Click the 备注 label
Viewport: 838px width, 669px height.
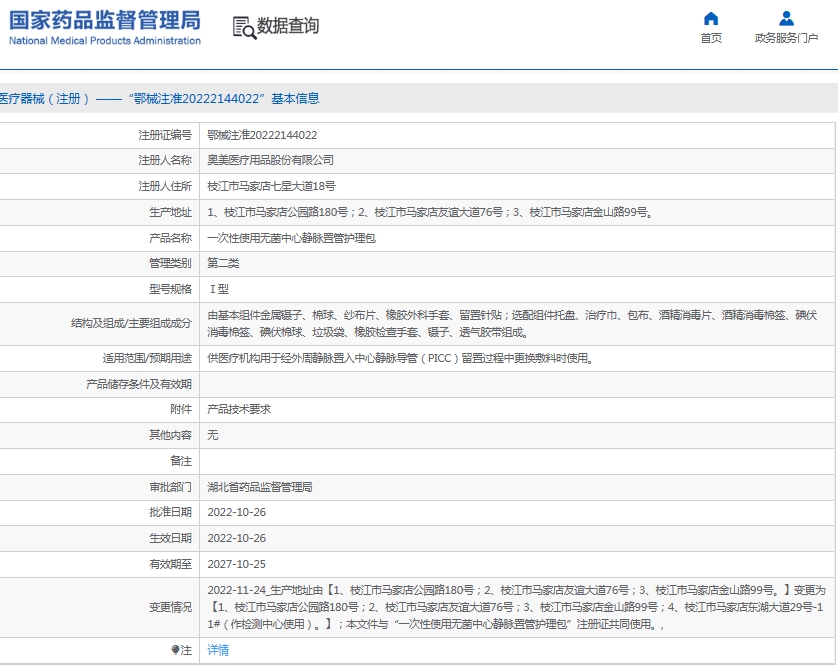(x=181, y=461)
